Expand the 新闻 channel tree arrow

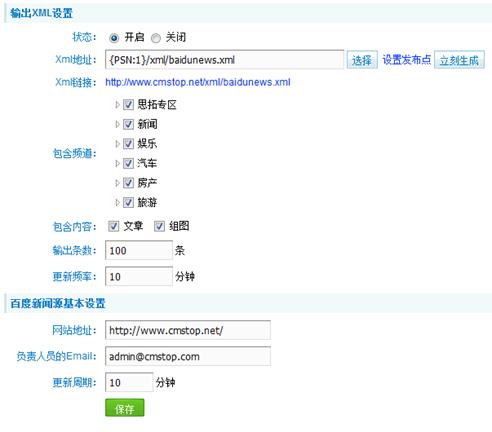pos(117,124)
